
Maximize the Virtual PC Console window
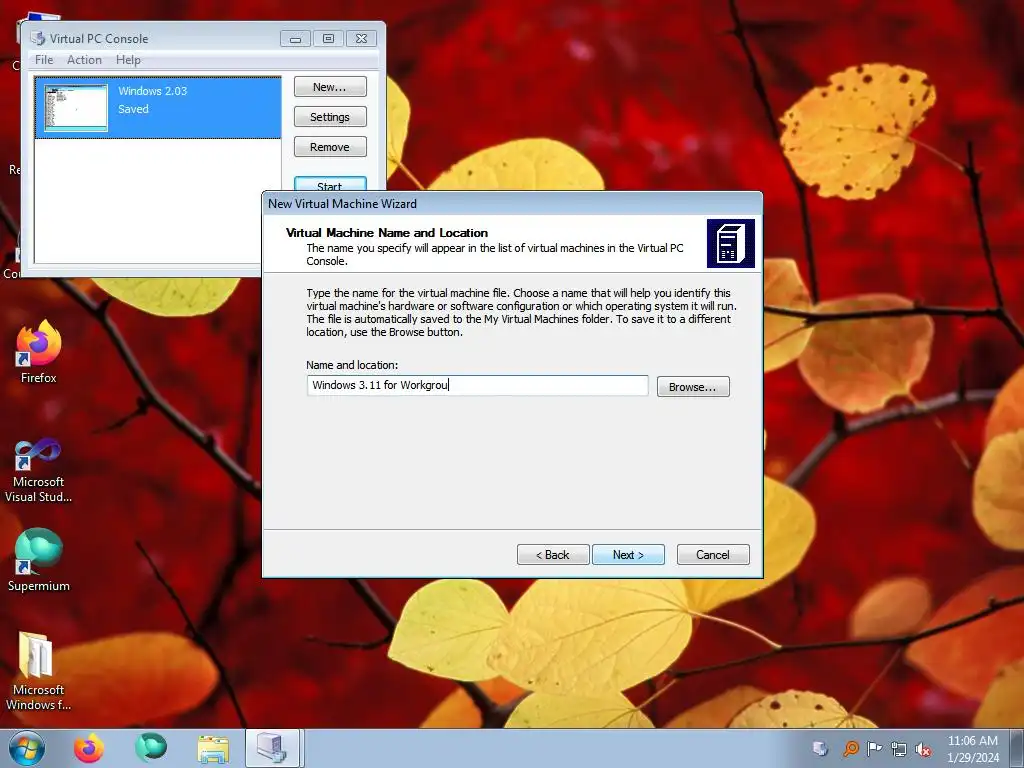(x=328, y=39)
